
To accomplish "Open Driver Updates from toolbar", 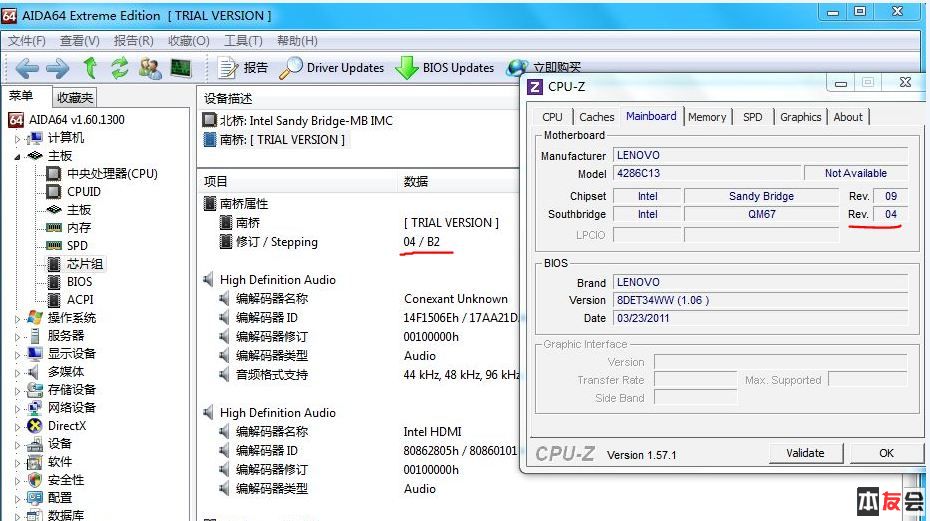I will point(332,68).
